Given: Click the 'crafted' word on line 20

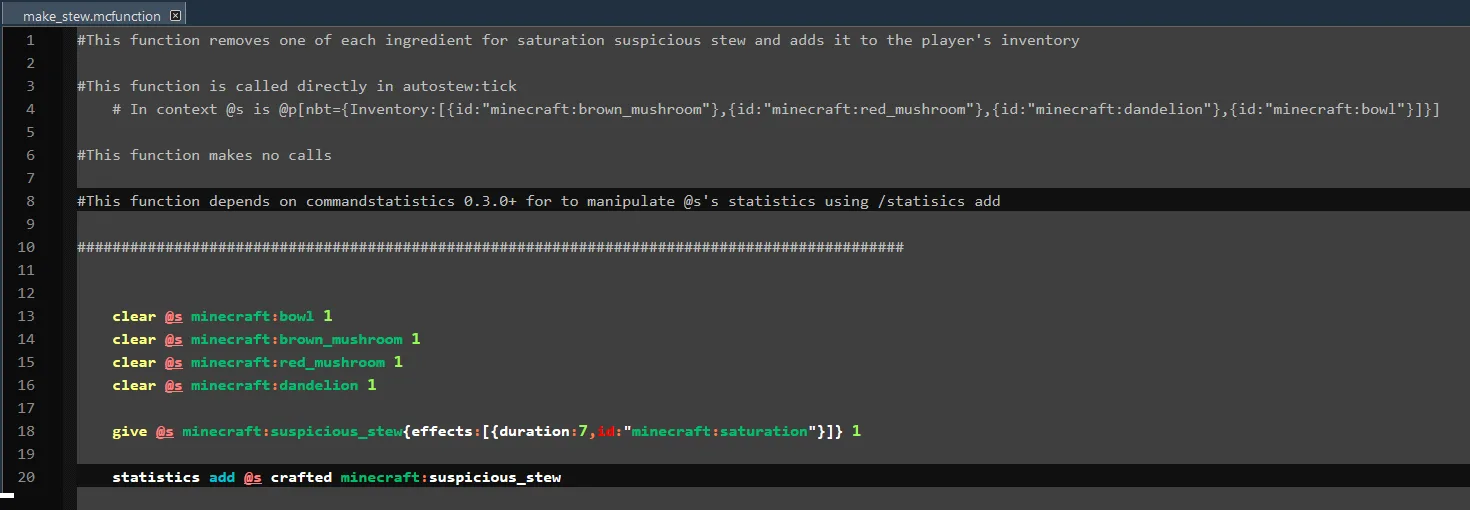Looking at the screenshot, I should 301,477.
